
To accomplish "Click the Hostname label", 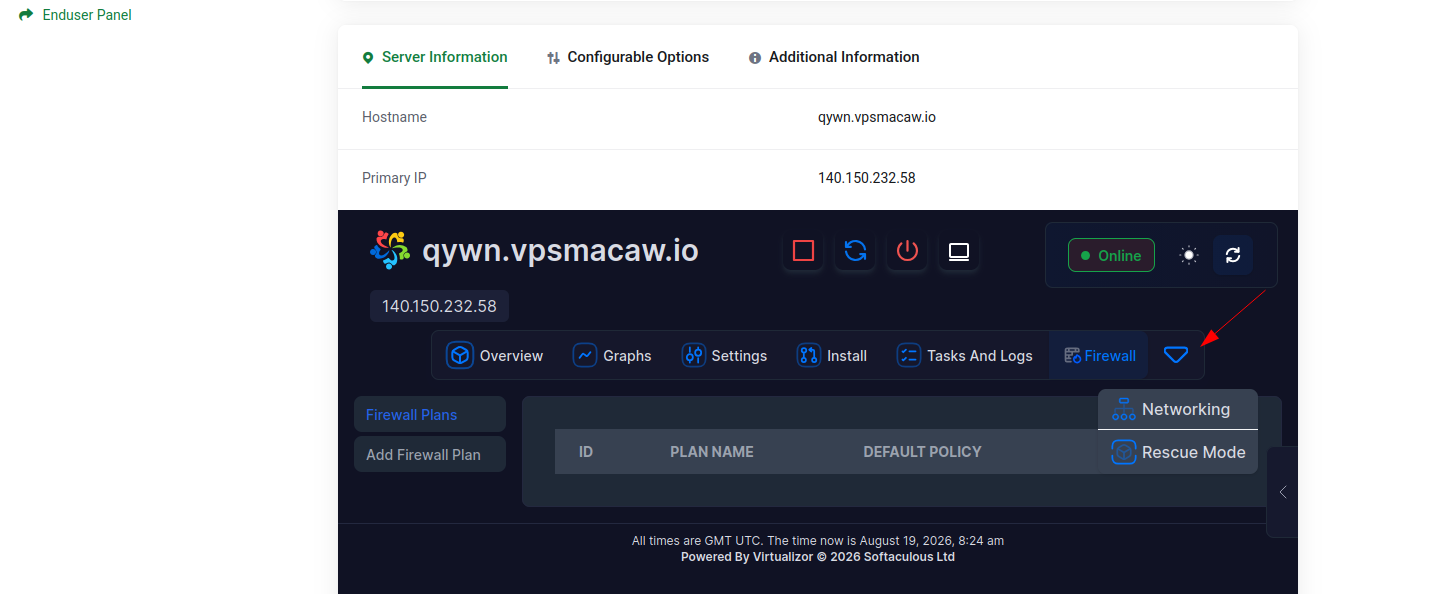I will point(394,117).
